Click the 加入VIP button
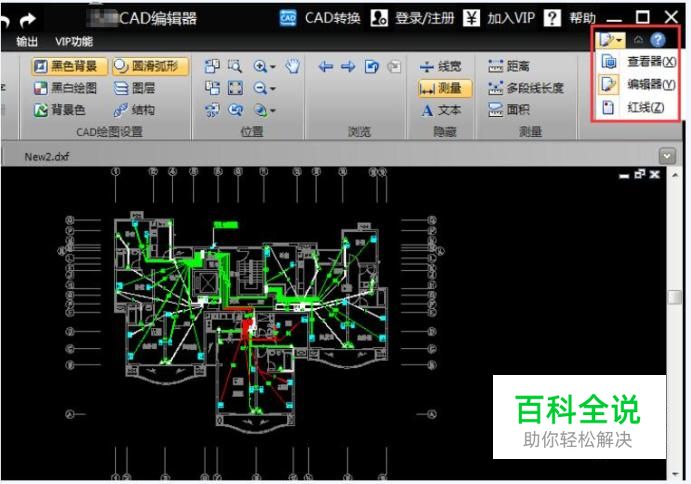 tap(499, 18)
